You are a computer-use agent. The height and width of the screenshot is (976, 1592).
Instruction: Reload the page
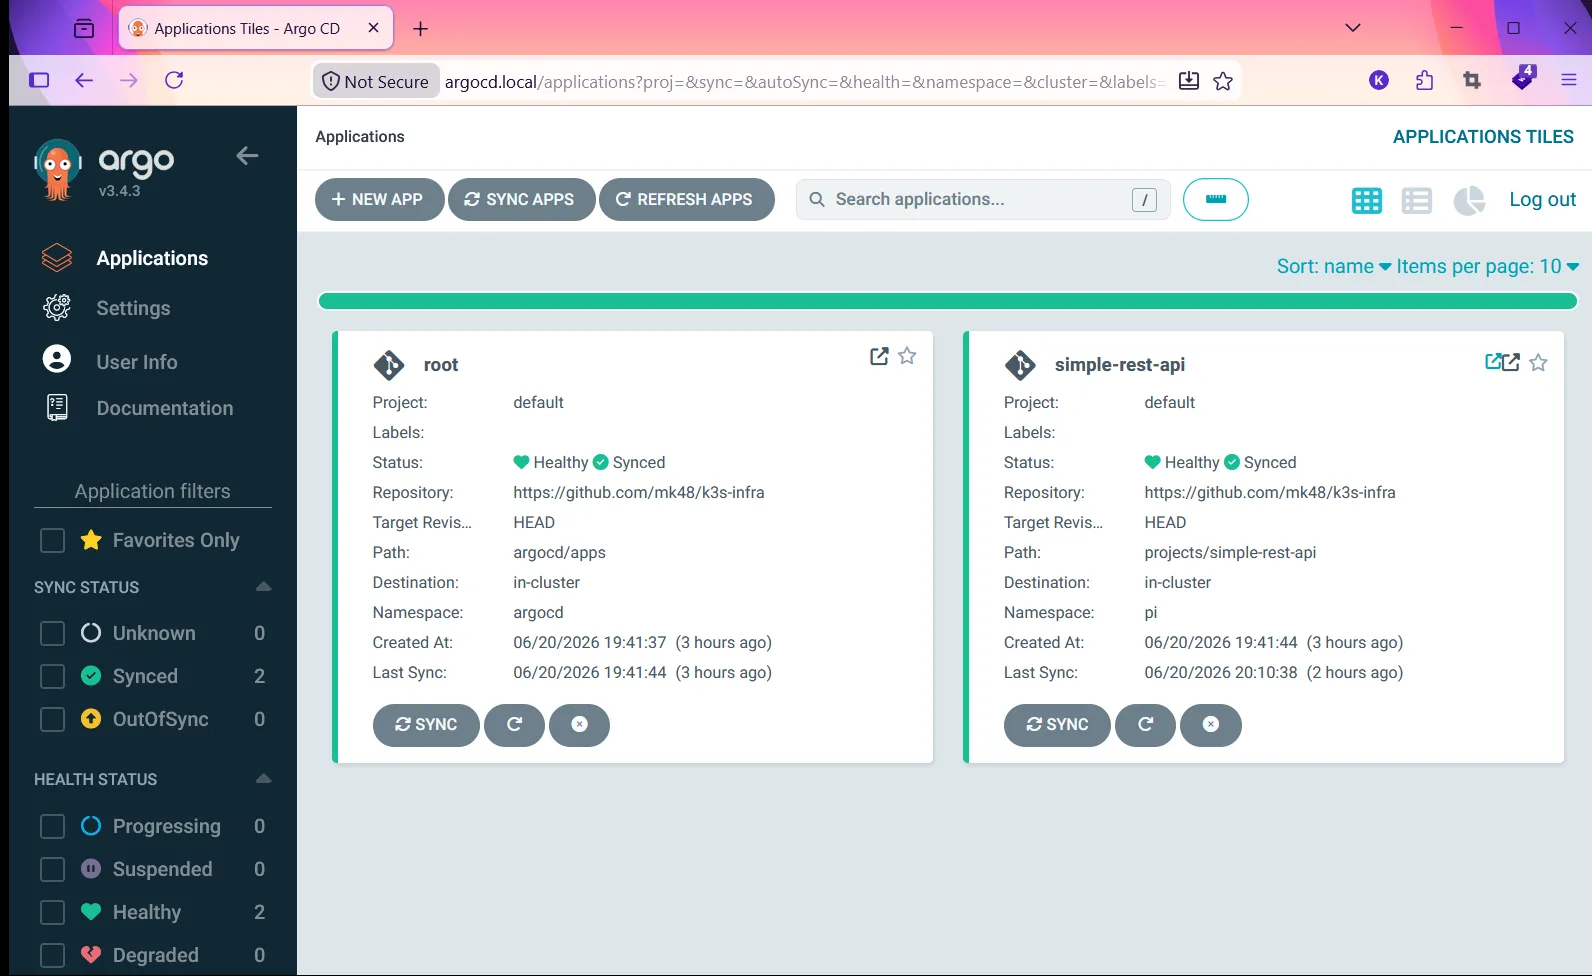pyautogui.click(x=174, y=80)
